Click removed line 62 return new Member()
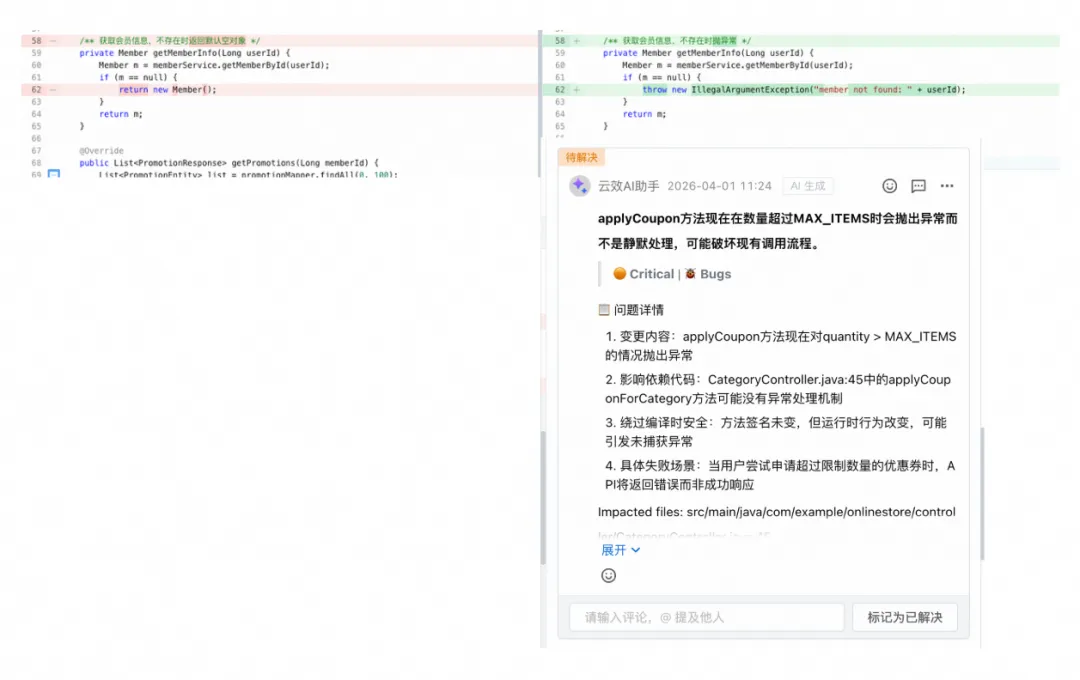 pyautogui.click(x=167, y=90)
